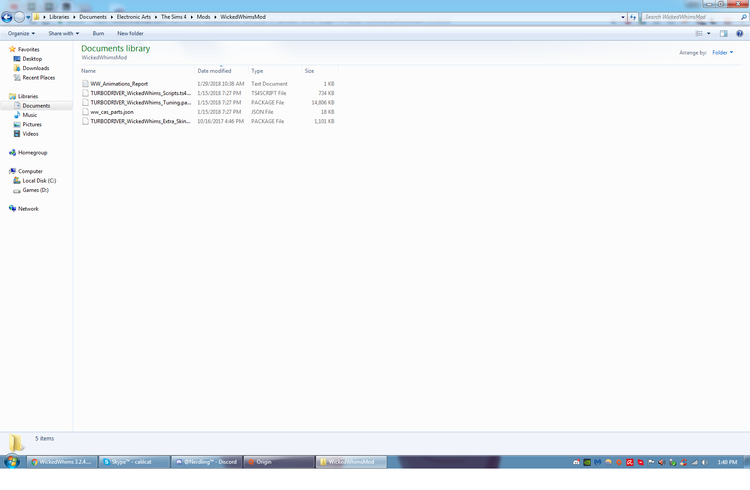Open the Share with menu
The height and width of the screenshot is (490, 750).
point(64,33)
